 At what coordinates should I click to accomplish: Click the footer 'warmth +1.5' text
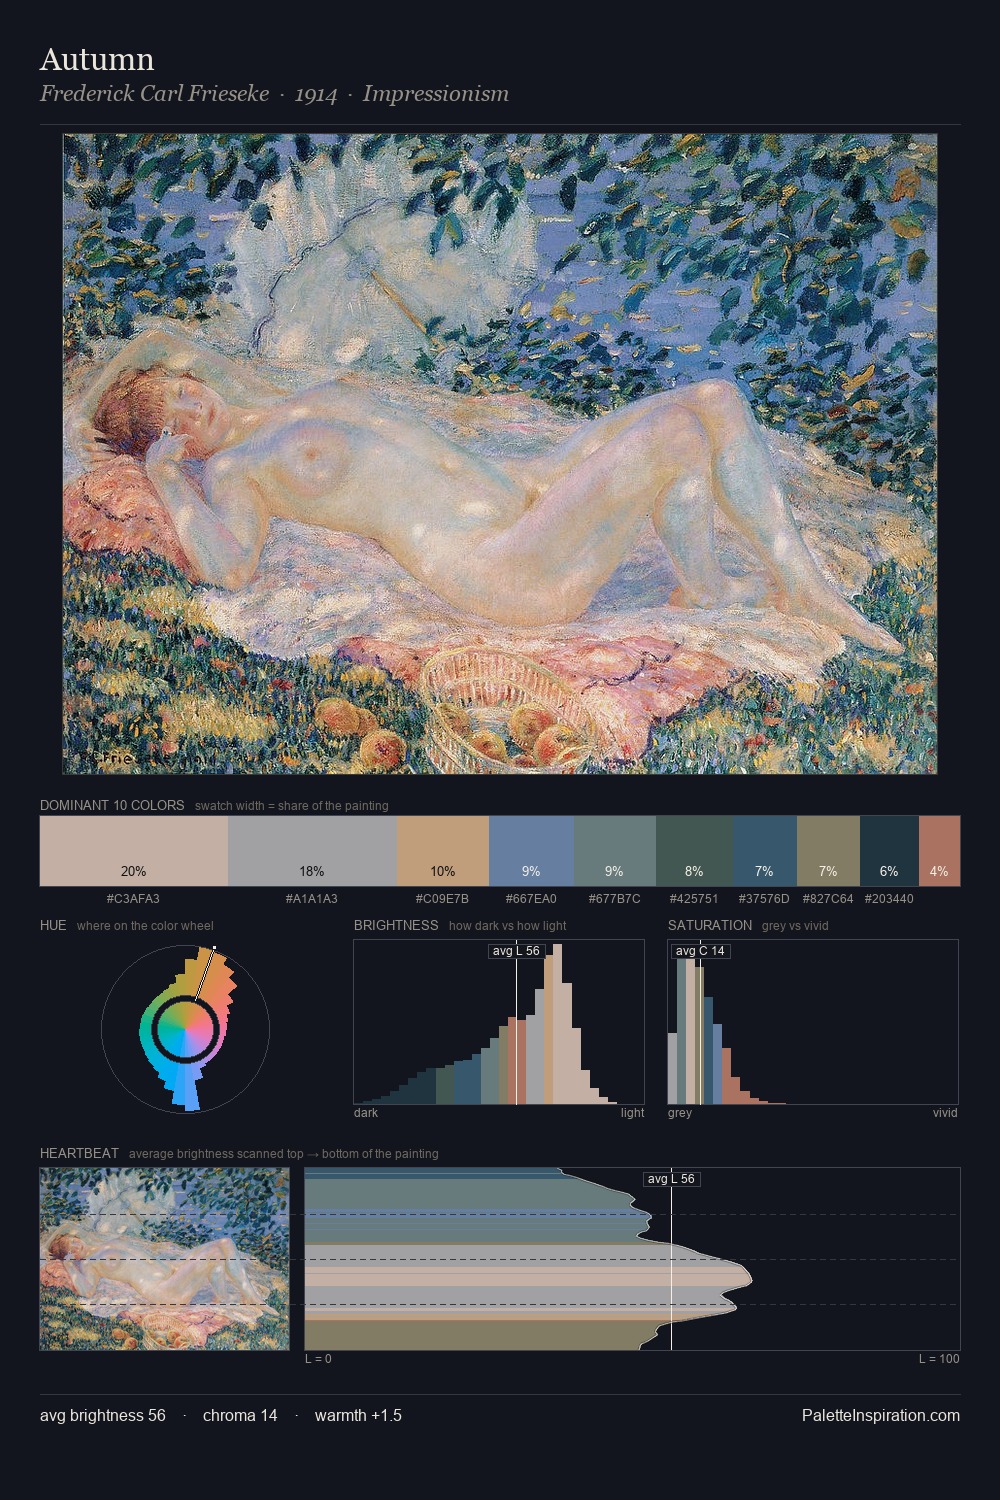tap(358, 1415)
